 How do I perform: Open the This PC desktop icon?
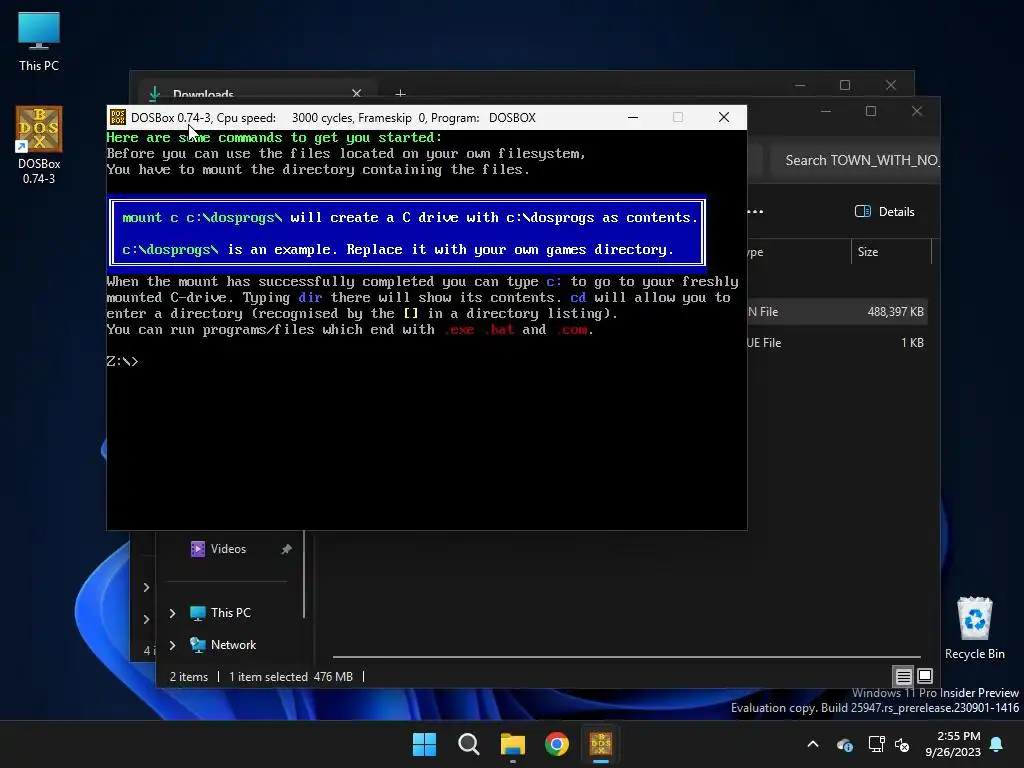click(x=39, y=42)
